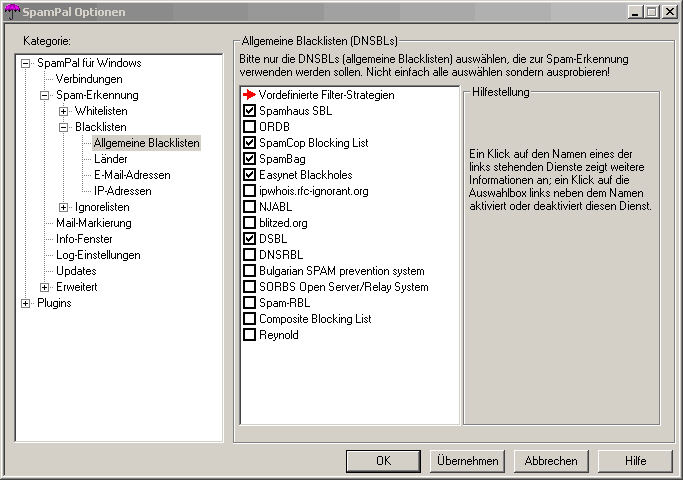Click the OK button
Screen dimensions: 683x480
tap(383, 461)
